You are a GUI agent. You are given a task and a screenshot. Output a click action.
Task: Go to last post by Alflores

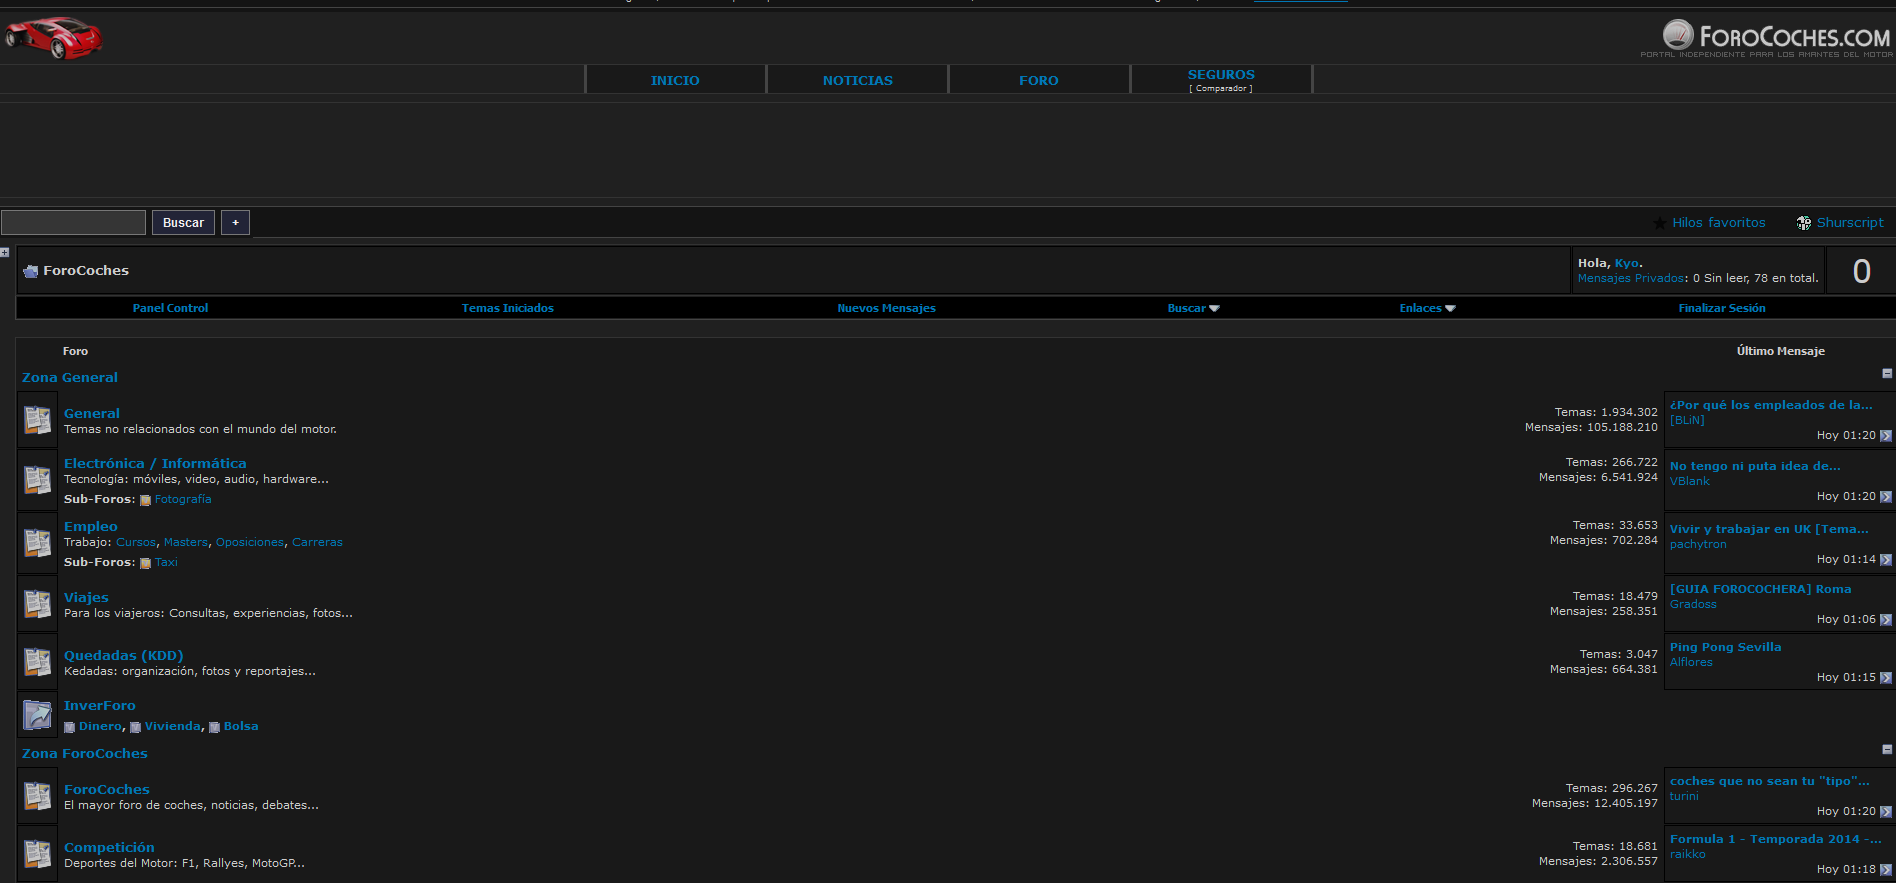click(x=1885, y=678)
